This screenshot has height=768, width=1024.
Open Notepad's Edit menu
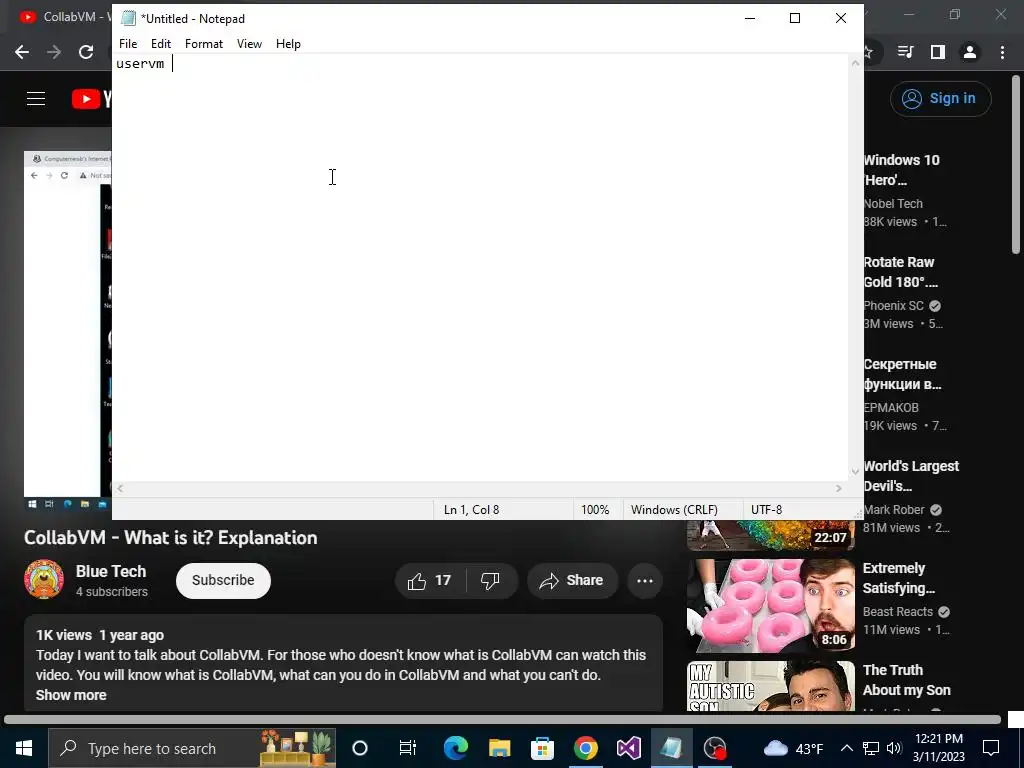click(161, 44)
